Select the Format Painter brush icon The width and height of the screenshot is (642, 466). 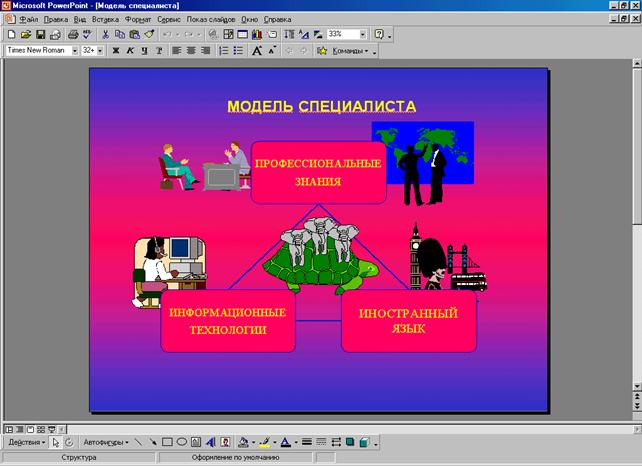point(149,34)
